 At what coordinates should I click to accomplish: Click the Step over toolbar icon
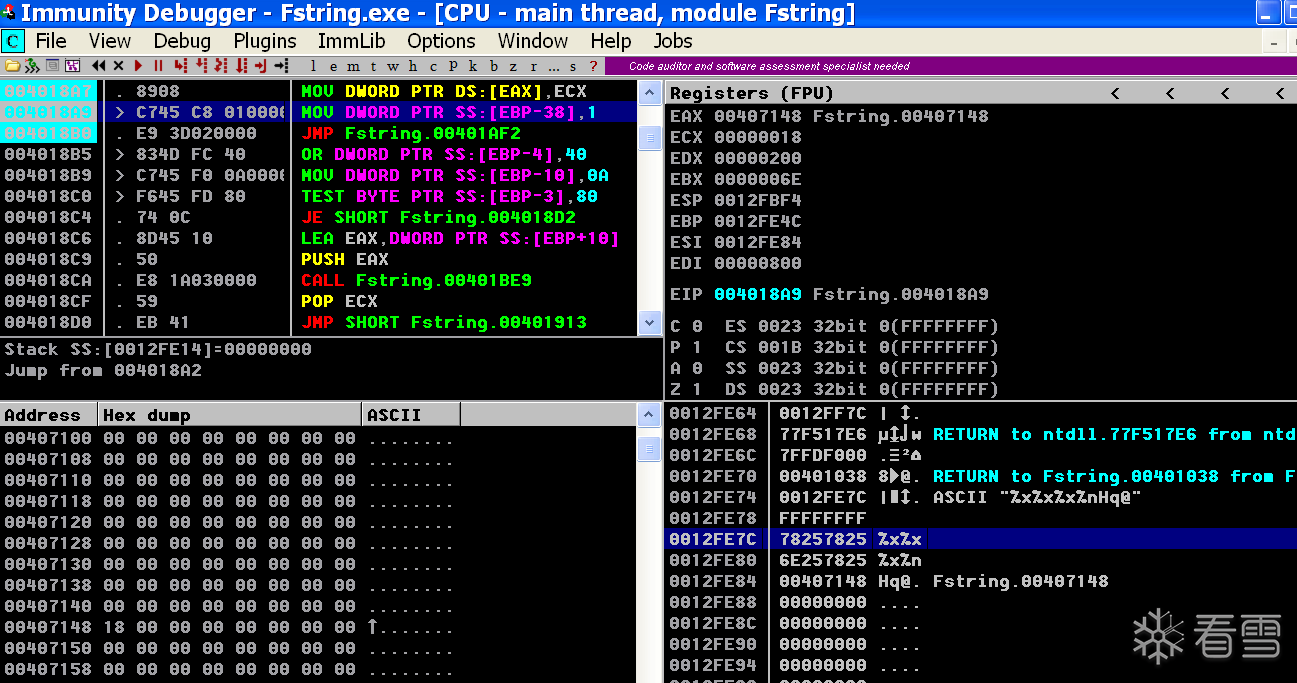pyautogui.click(x=201, y=66)
